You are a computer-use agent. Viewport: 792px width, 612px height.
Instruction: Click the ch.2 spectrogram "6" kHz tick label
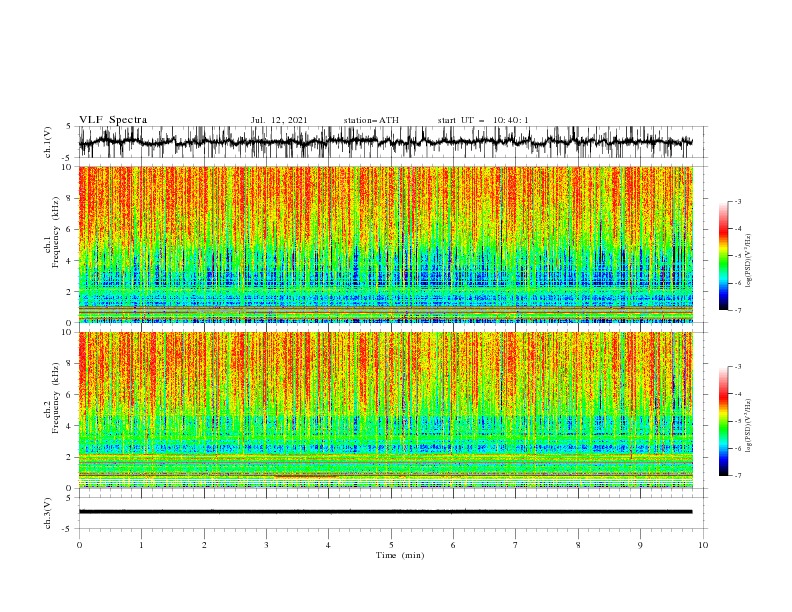coord(70,394)
